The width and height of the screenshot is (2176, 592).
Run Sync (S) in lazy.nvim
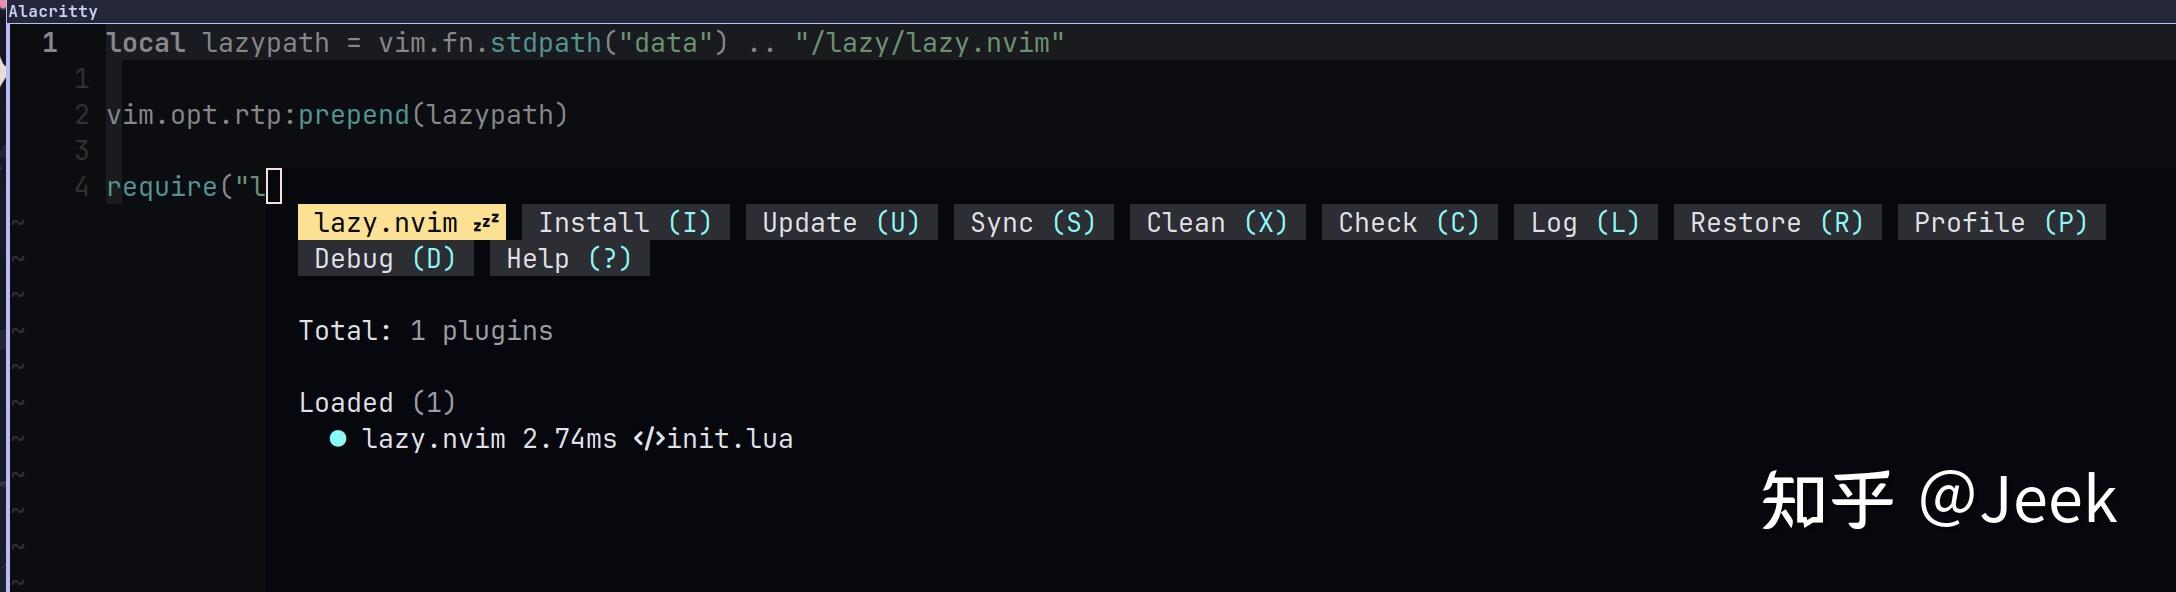click(x=1033, y=222)
